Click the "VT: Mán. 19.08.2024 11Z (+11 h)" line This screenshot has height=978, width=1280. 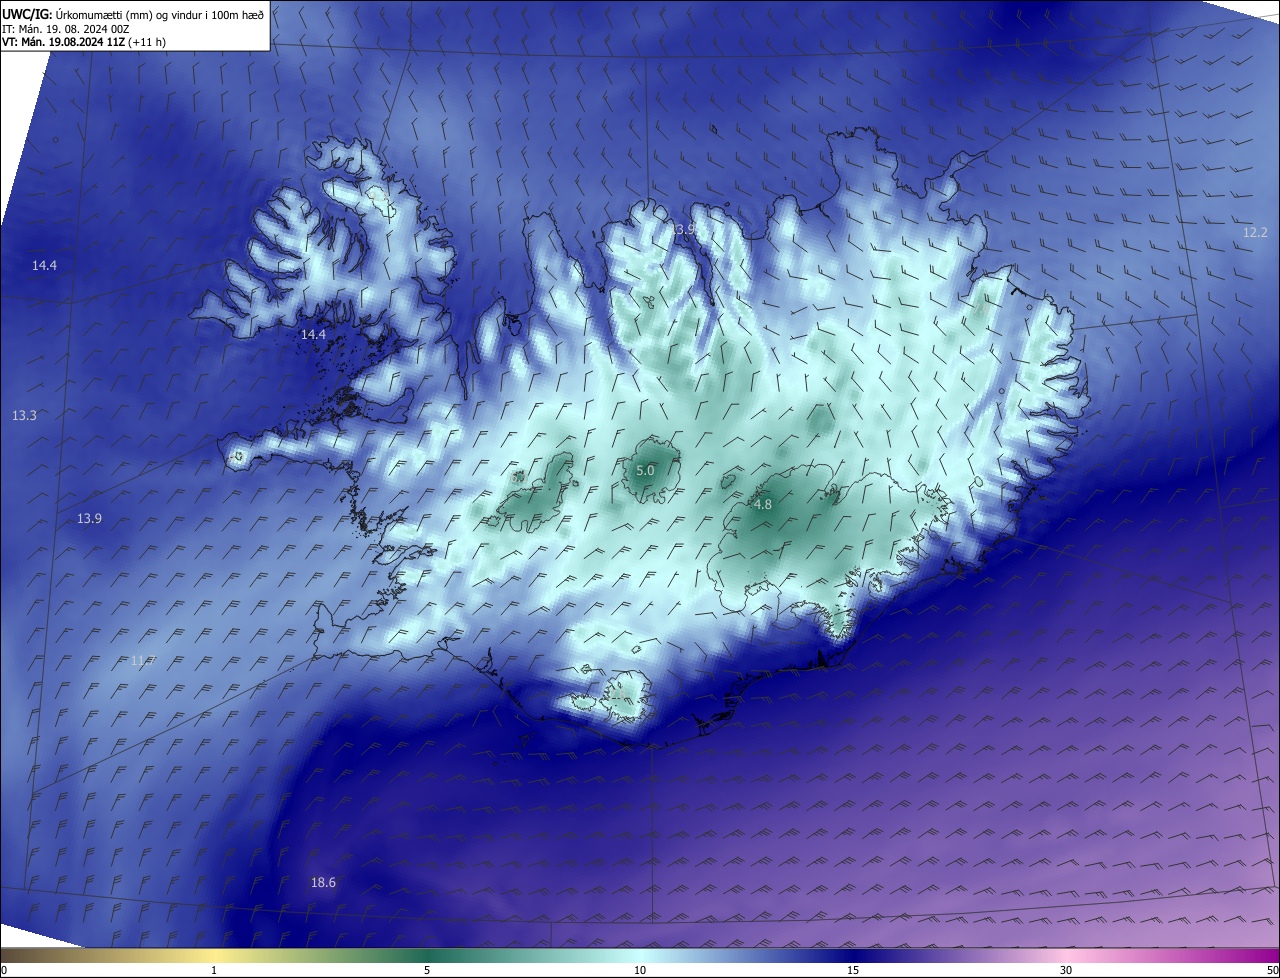point(84,42)
